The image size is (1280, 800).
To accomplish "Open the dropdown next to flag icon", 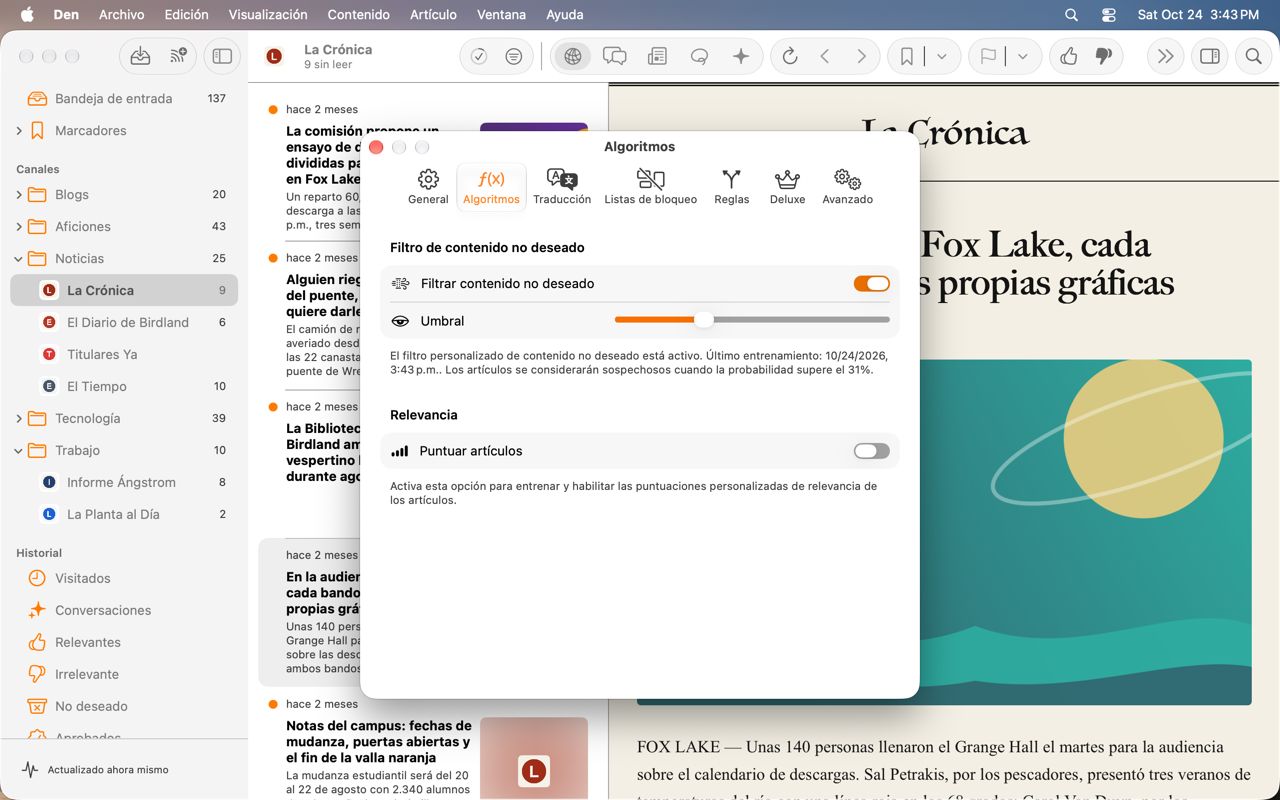I will 1022,57.
